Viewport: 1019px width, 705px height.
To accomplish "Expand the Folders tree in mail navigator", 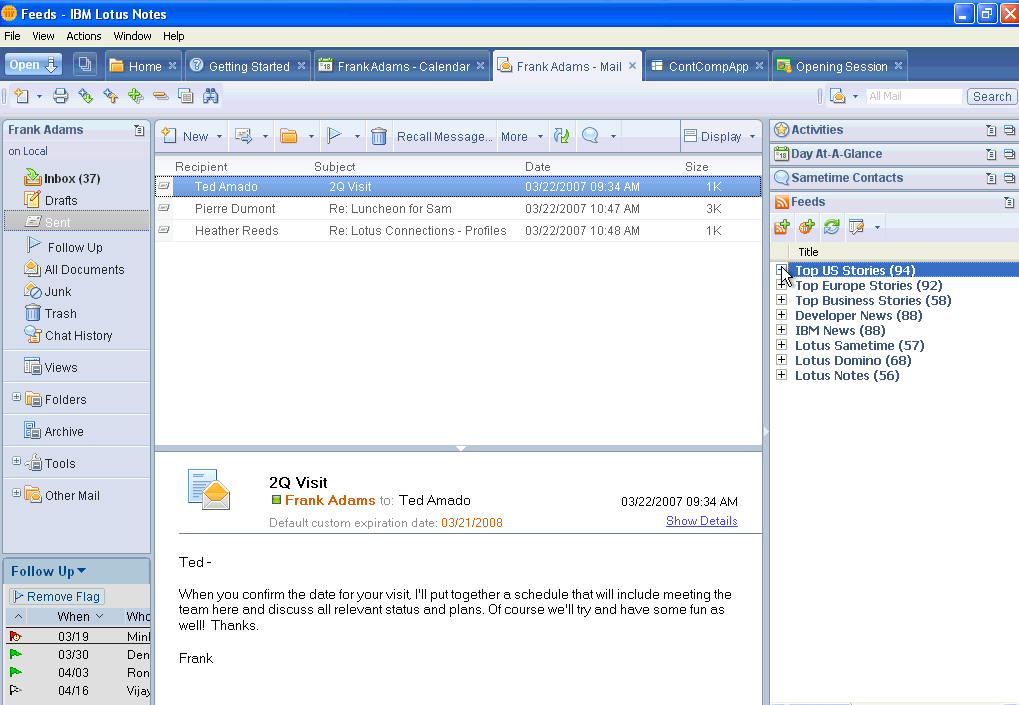I will (x=16, y=398).
